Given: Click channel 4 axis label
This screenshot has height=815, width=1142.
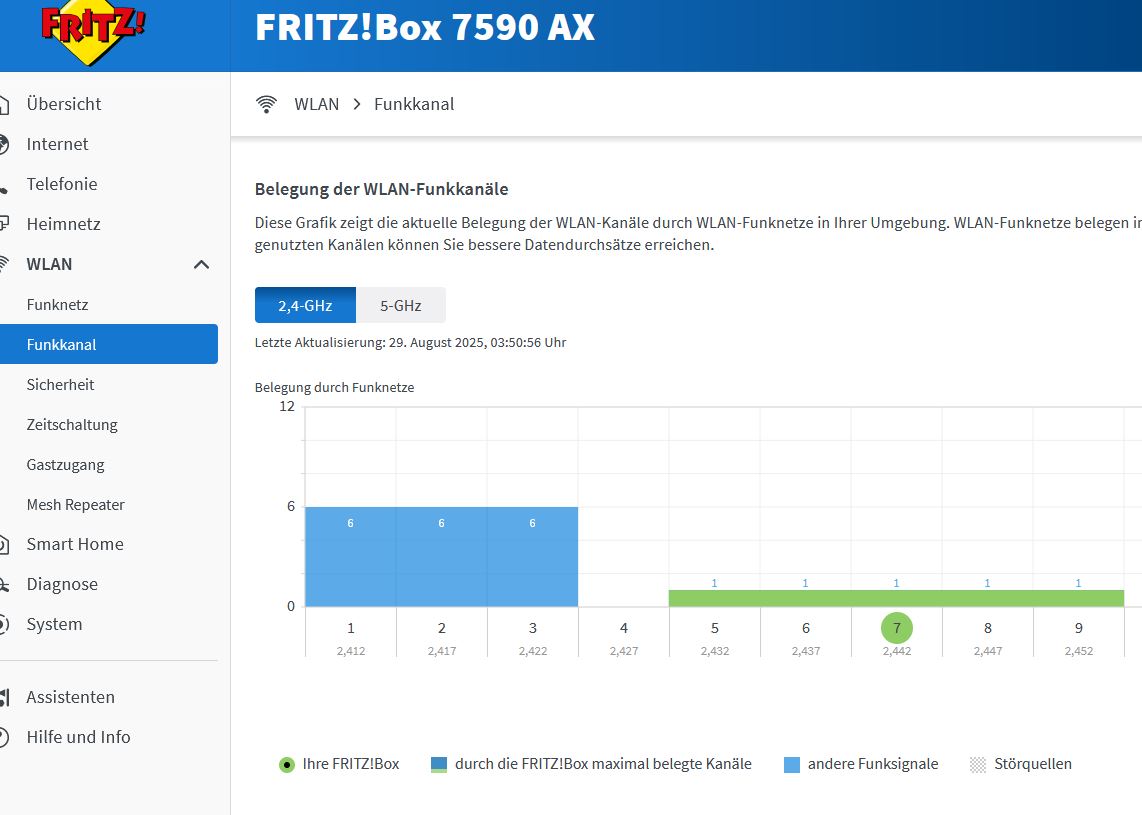Looking at the screenshot, I should click(x=623, y=628).
